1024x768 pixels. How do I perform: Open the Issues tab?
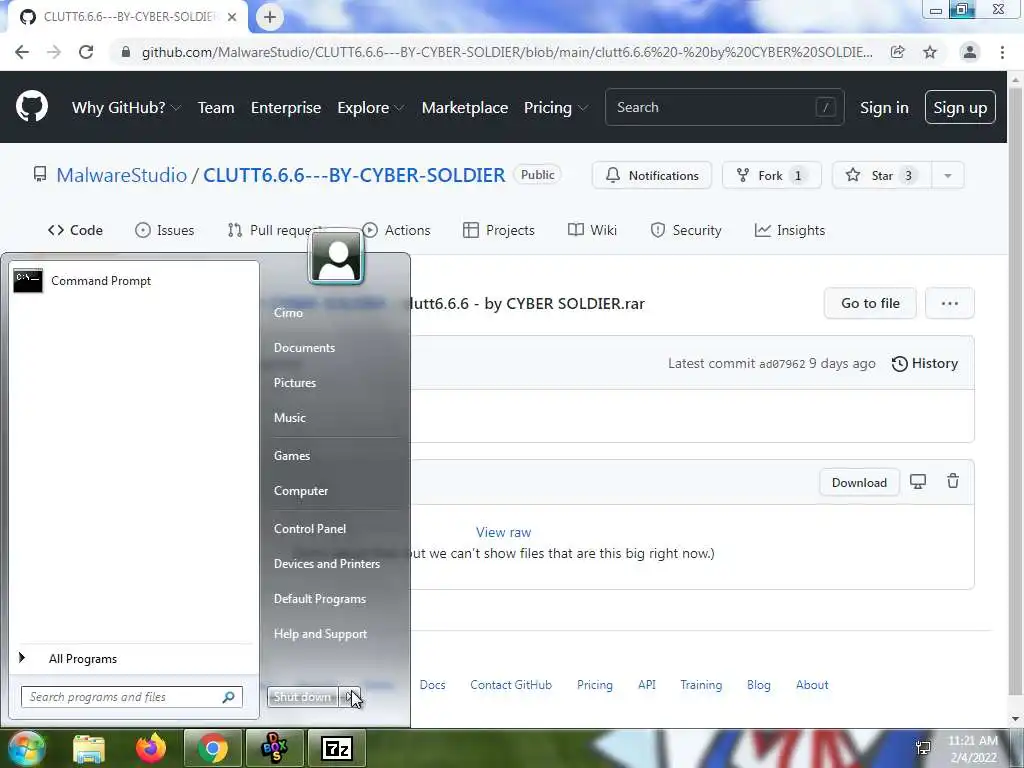[x=165, y=230]
